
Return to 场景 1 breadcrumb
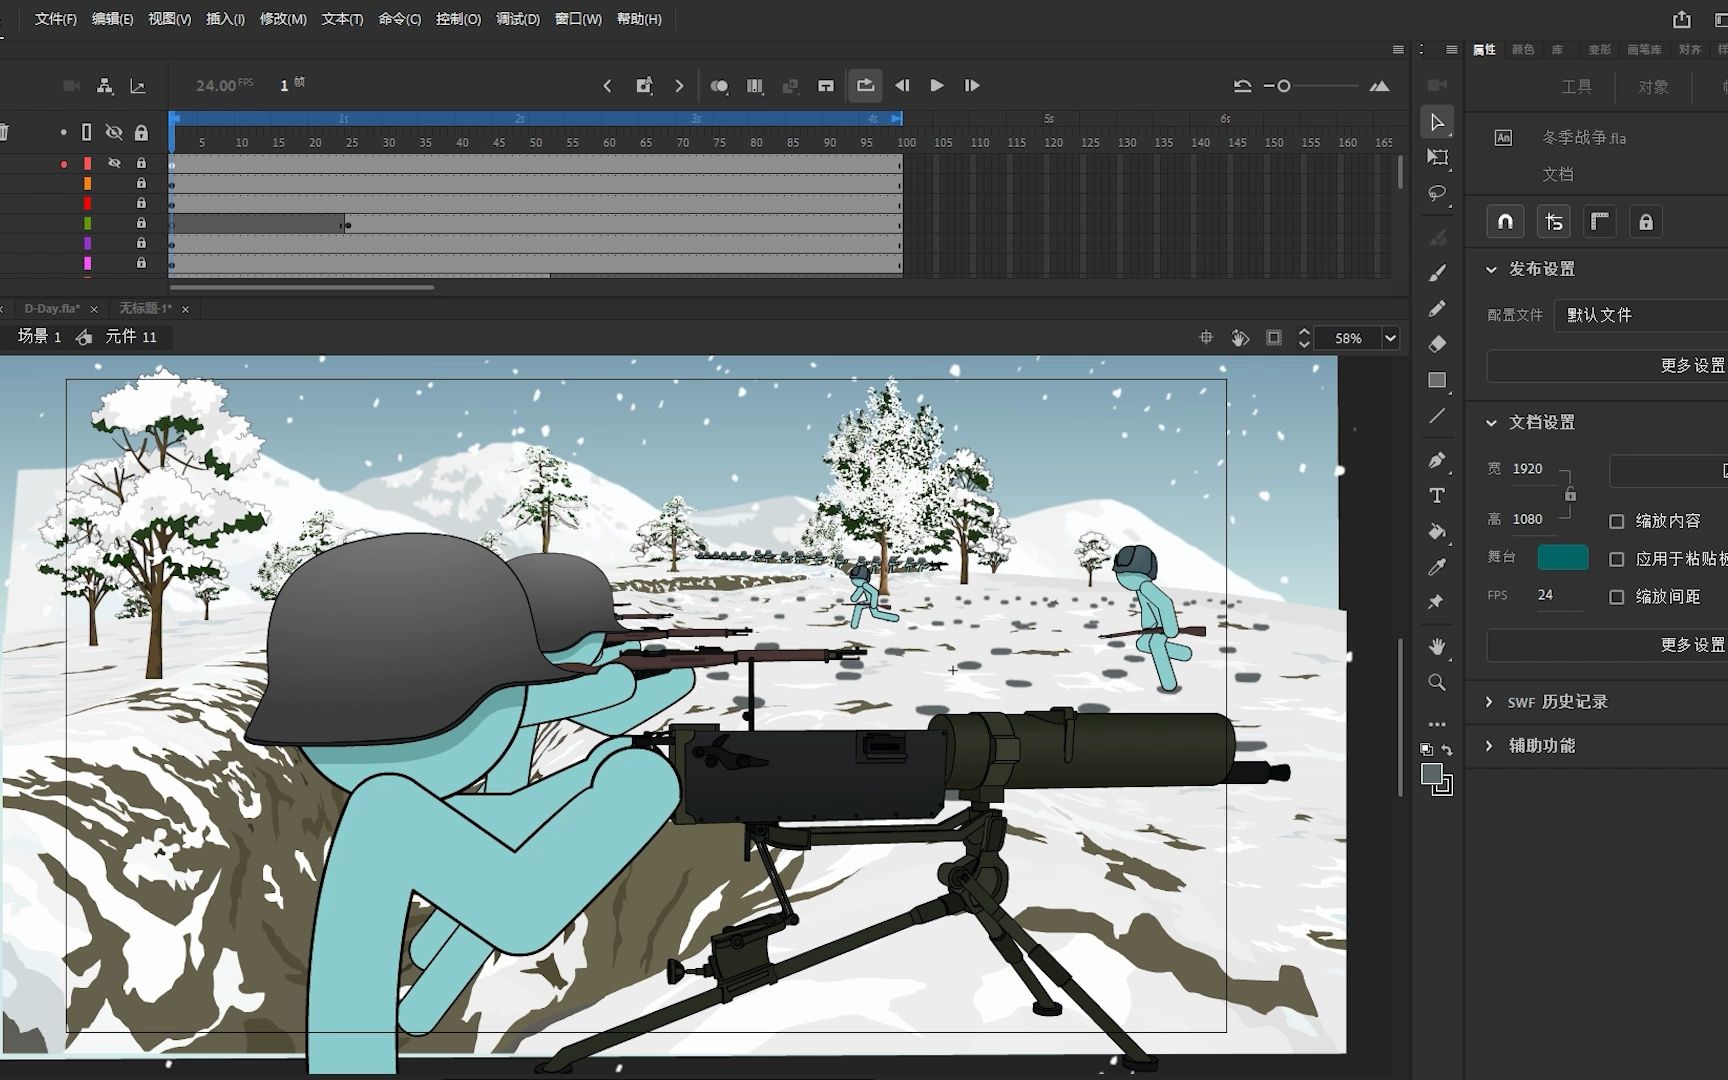click(x=39, y=337)
